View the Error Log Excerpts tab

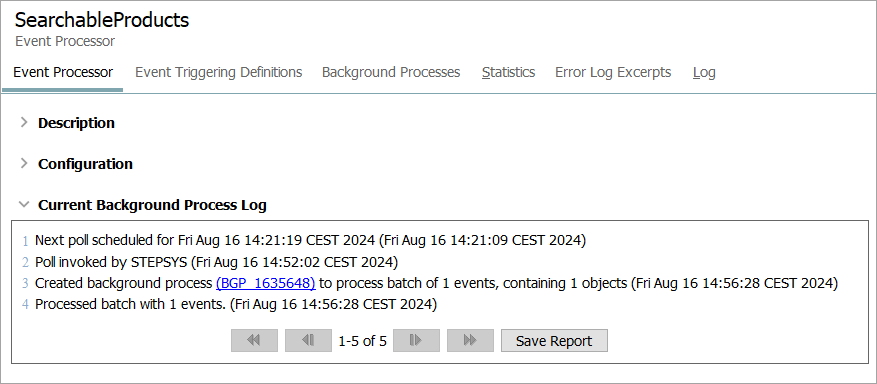(x=613, y=72)
